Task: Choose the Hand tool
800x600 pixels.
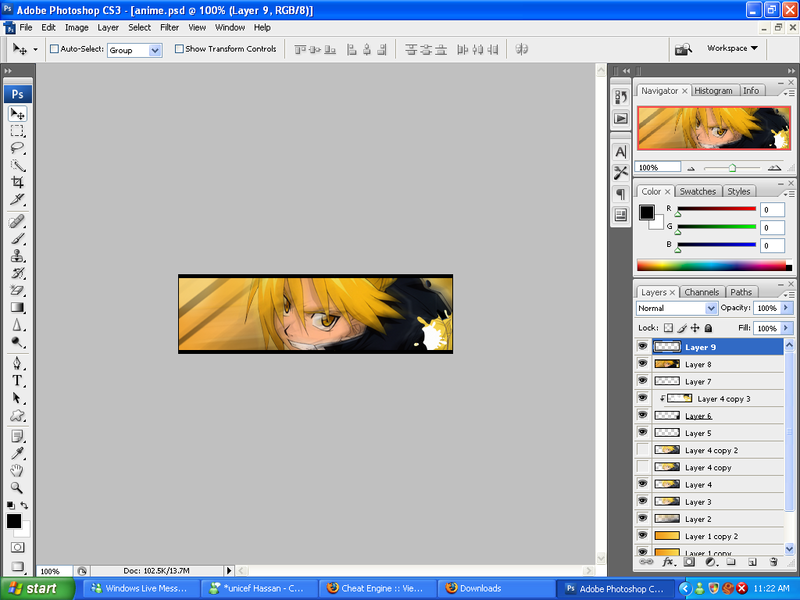Action: [x=18, y=470]
